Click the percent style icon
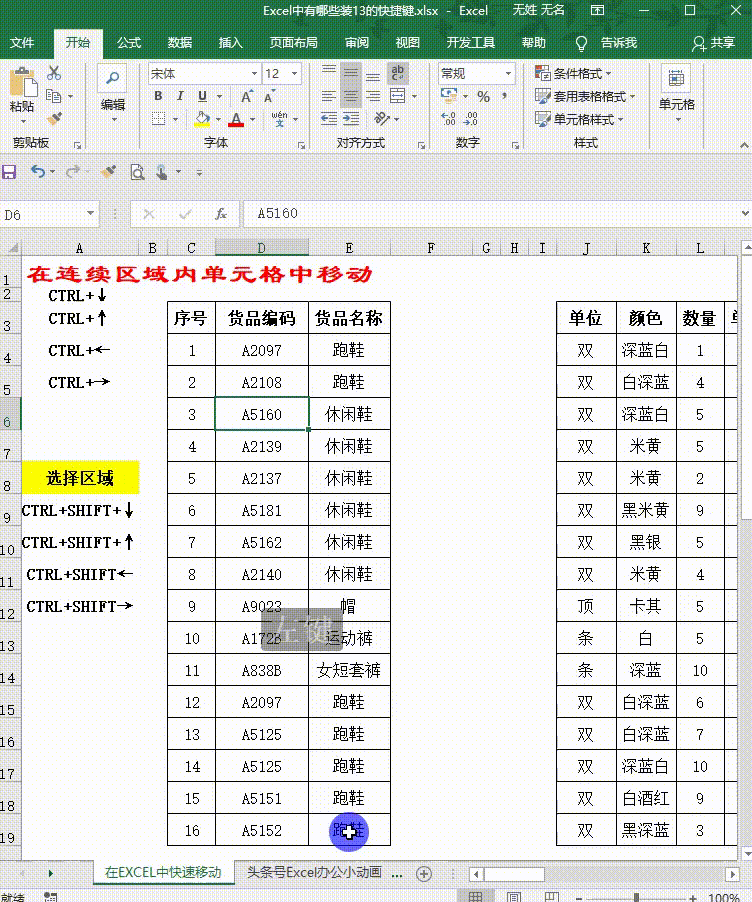 [483, 96]
